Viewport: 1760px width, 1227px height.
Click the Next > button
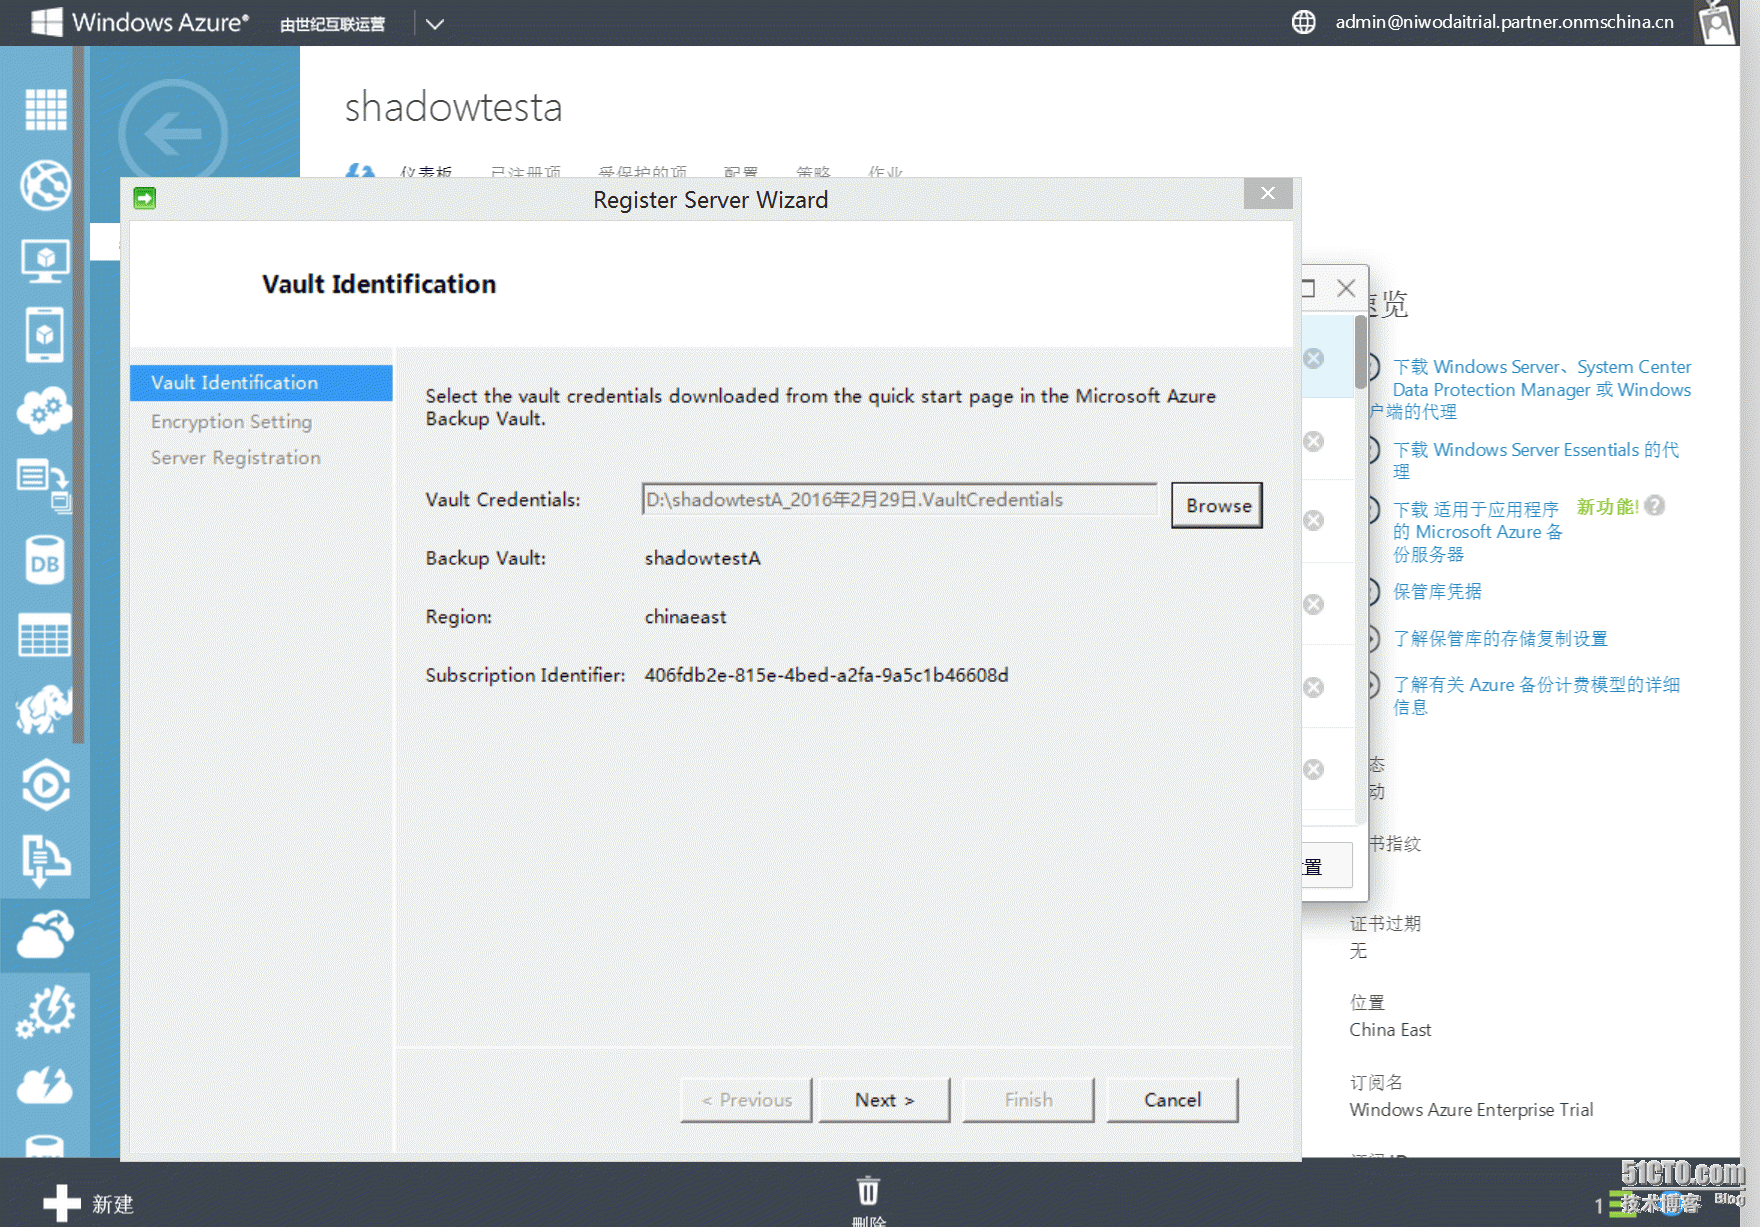tap(884, 1100)
